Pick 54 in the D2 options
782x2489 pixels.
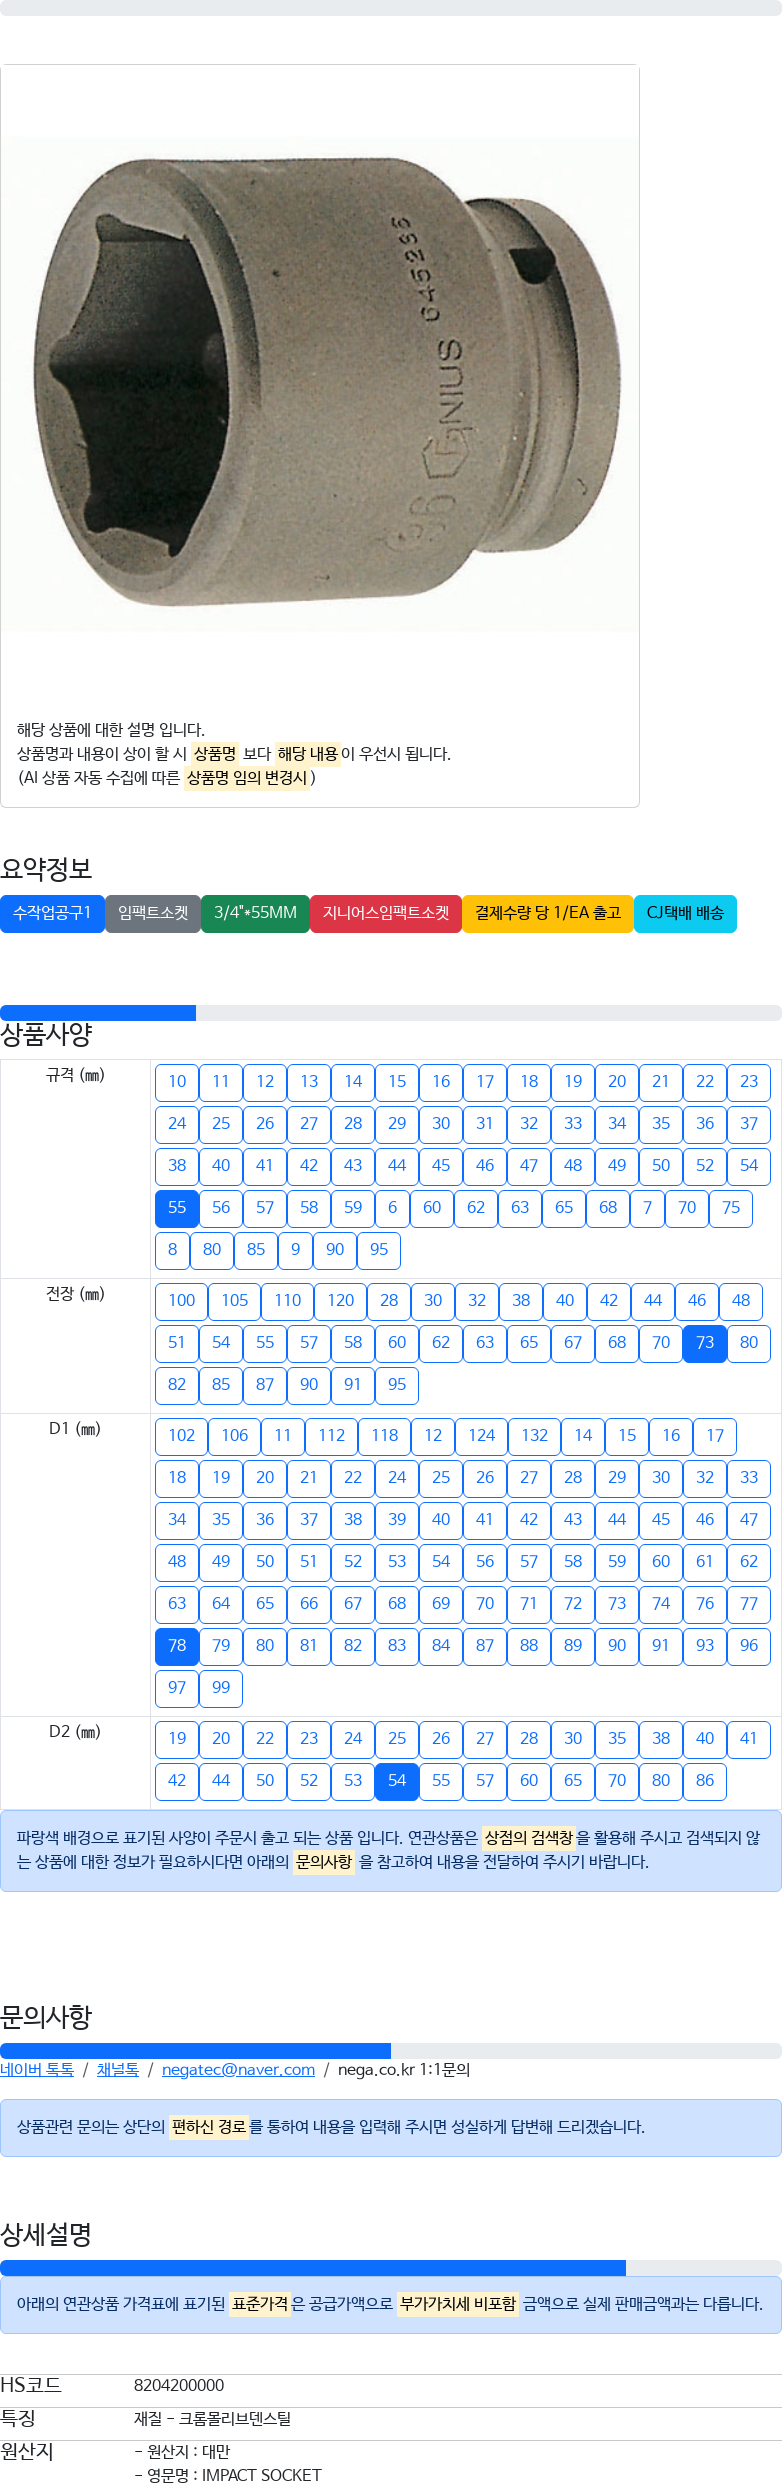pyautogui.click(x=397, y=1781)
